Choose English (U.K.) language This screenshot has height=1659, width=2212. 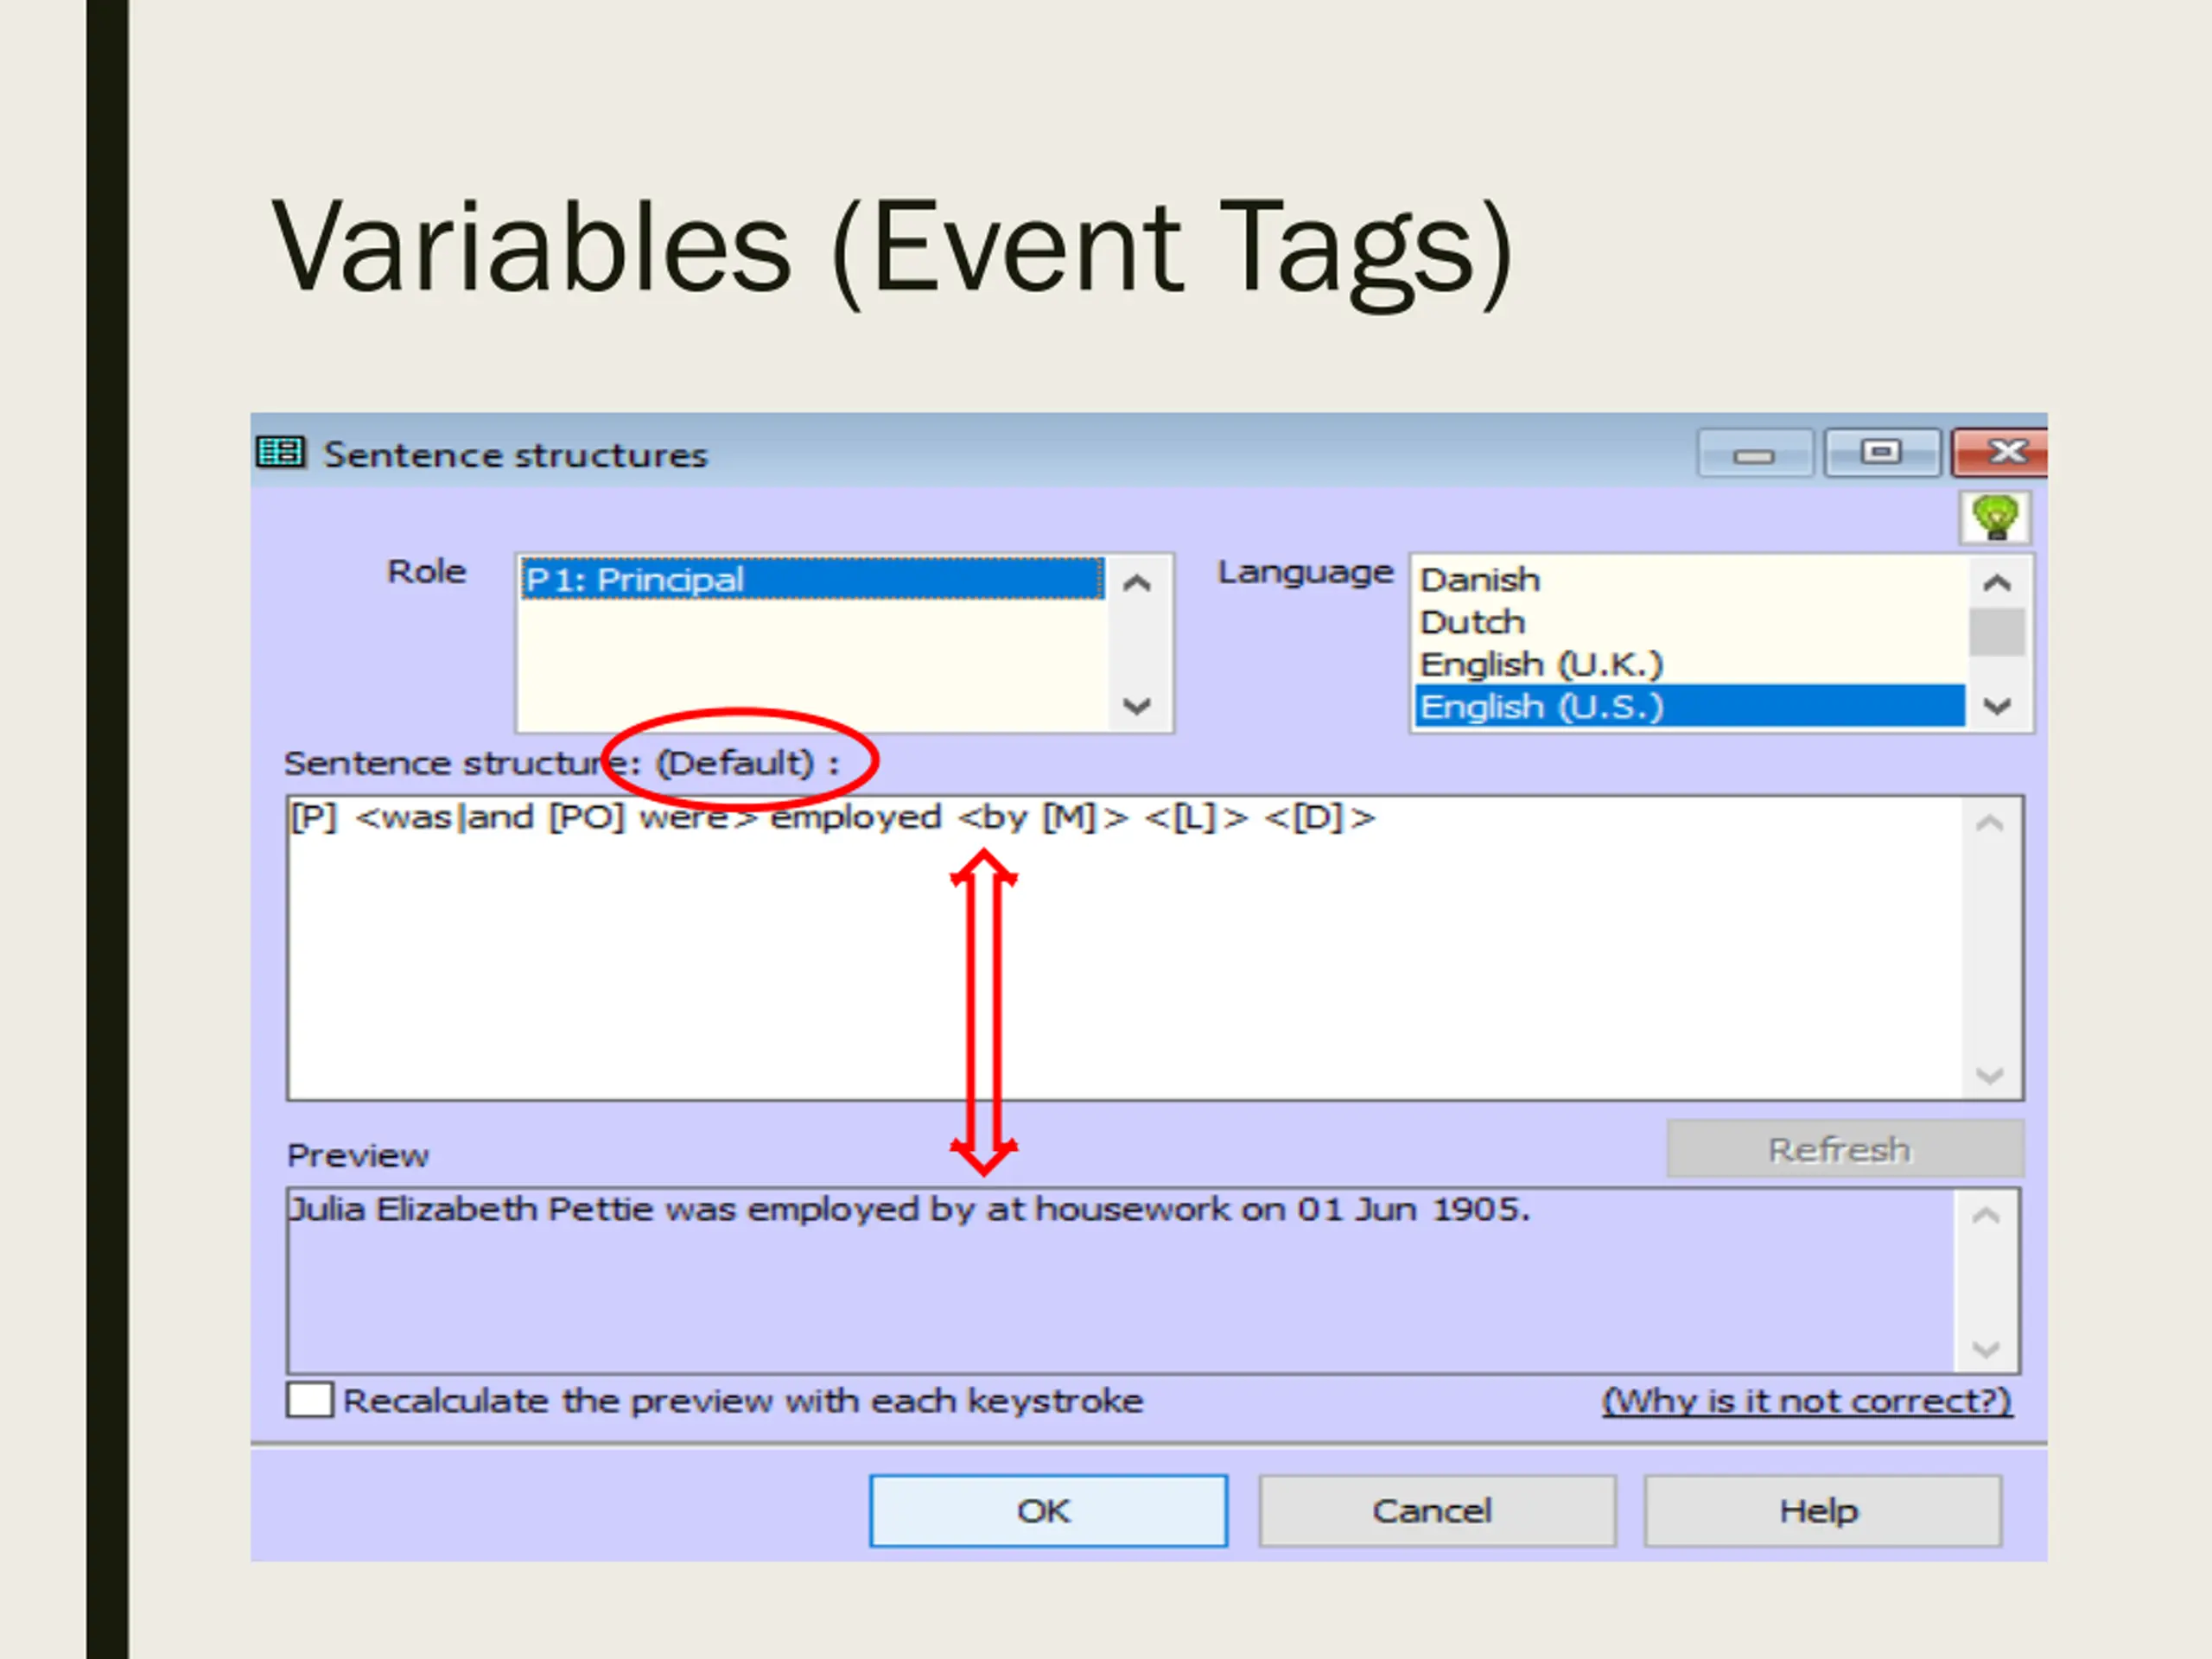1690,664
